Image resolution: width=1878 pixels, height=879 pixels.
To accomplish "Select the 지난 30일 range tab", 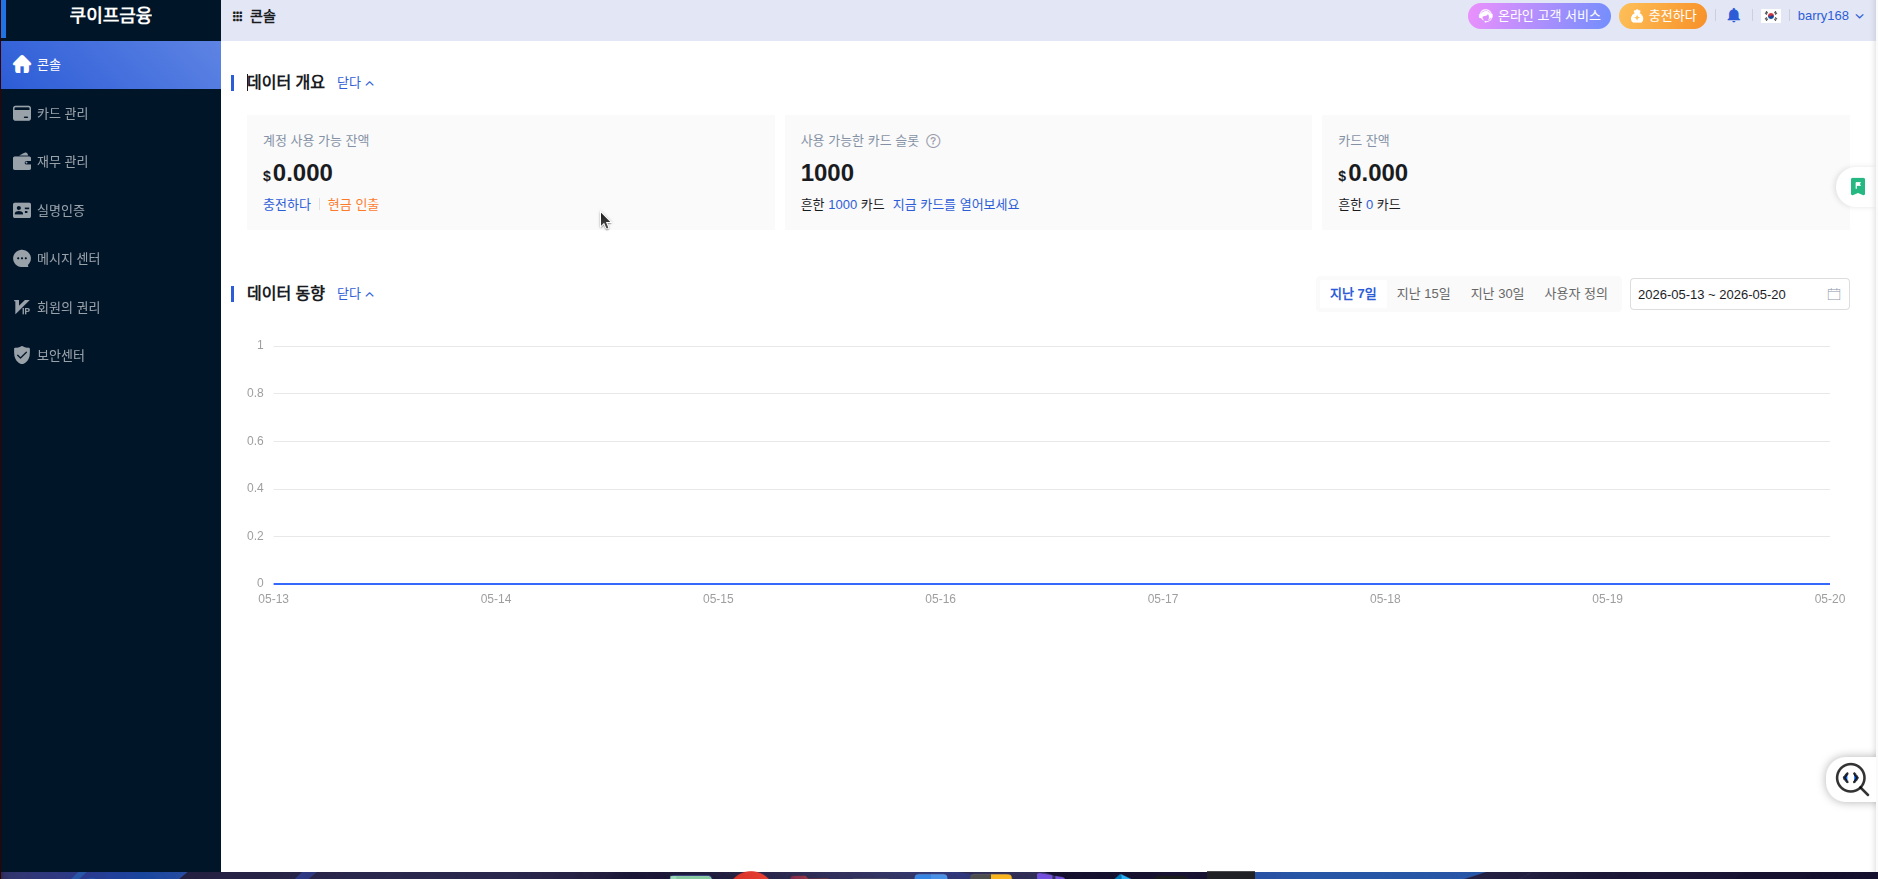I will (1497, 294).
